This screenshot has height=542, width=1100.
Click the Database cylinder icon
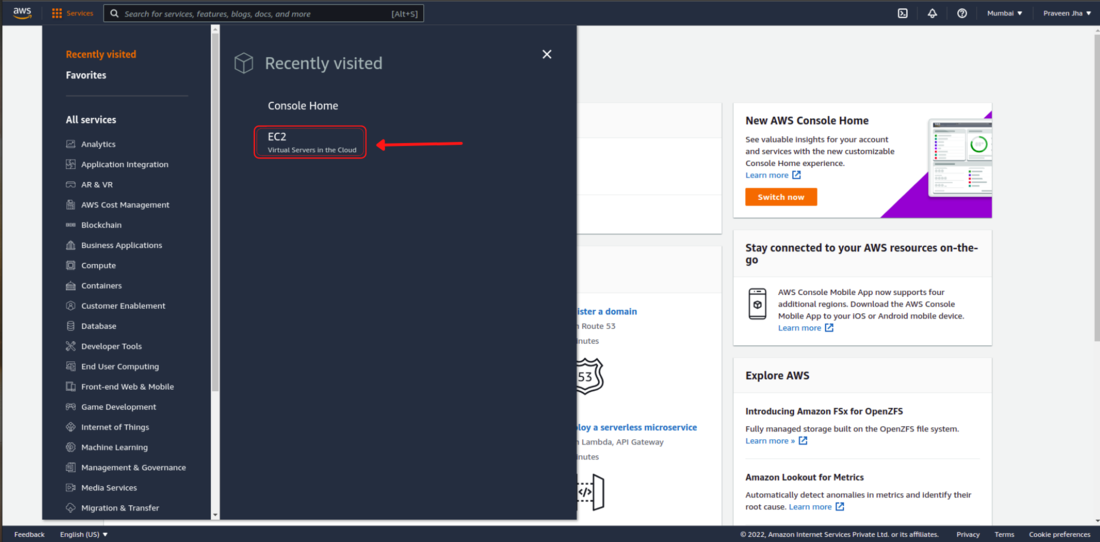[70, 326]
